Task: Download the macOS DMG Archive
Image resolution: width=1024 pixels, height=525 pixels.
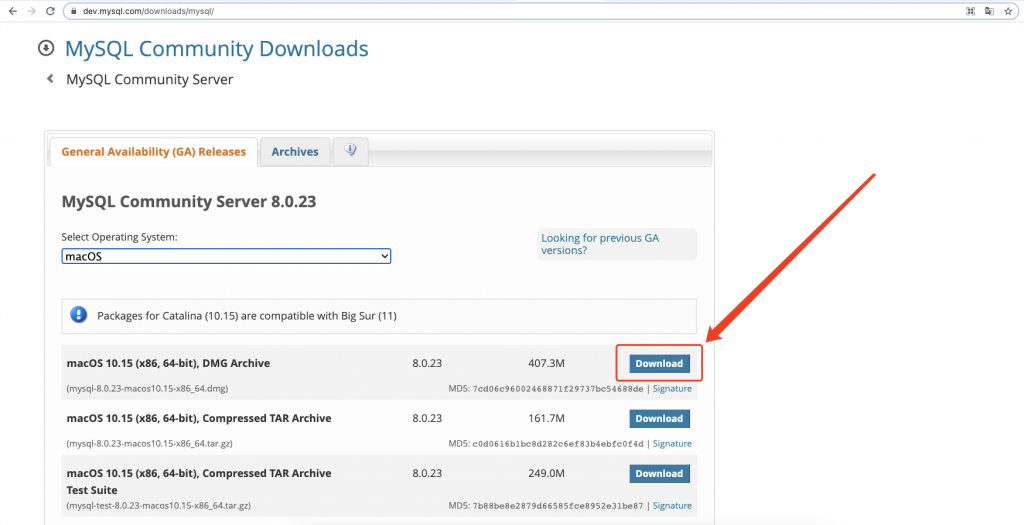Action: click(660, 364)
